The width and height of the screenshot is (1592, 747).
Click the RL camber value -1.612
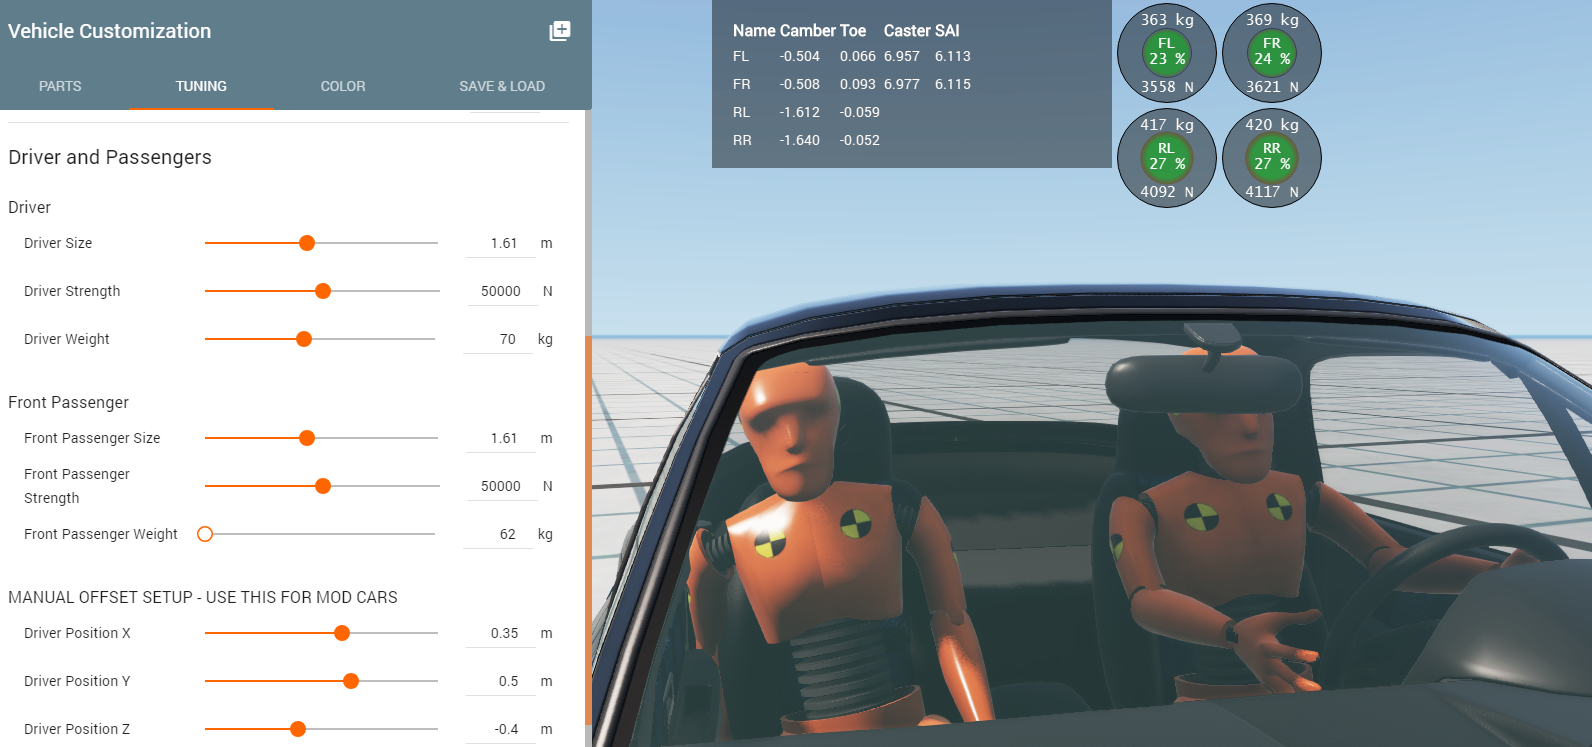pos(799,112)
